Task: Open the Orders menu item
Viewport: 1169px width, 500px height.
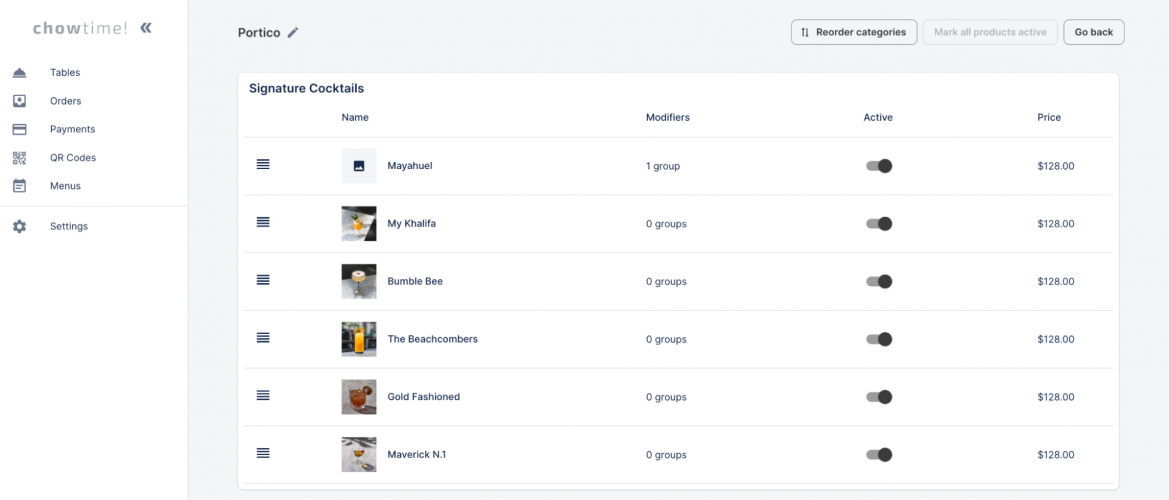Action: [x=65, y=101]
